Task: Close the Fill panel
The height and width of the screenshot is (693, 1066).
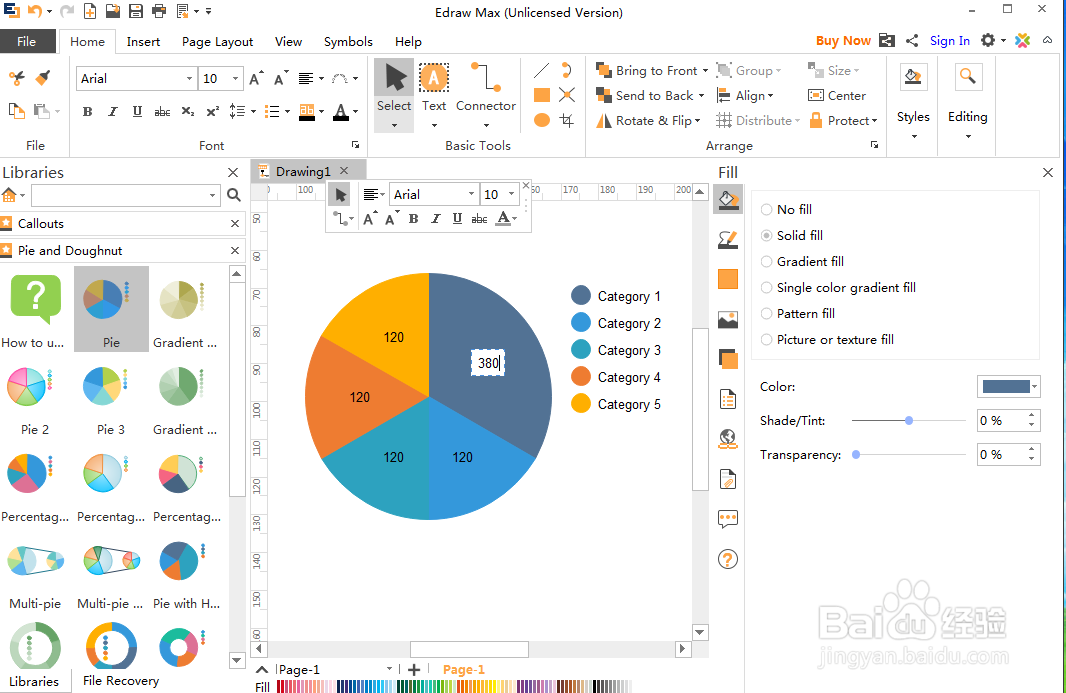Action: [x=1048, y=173]
